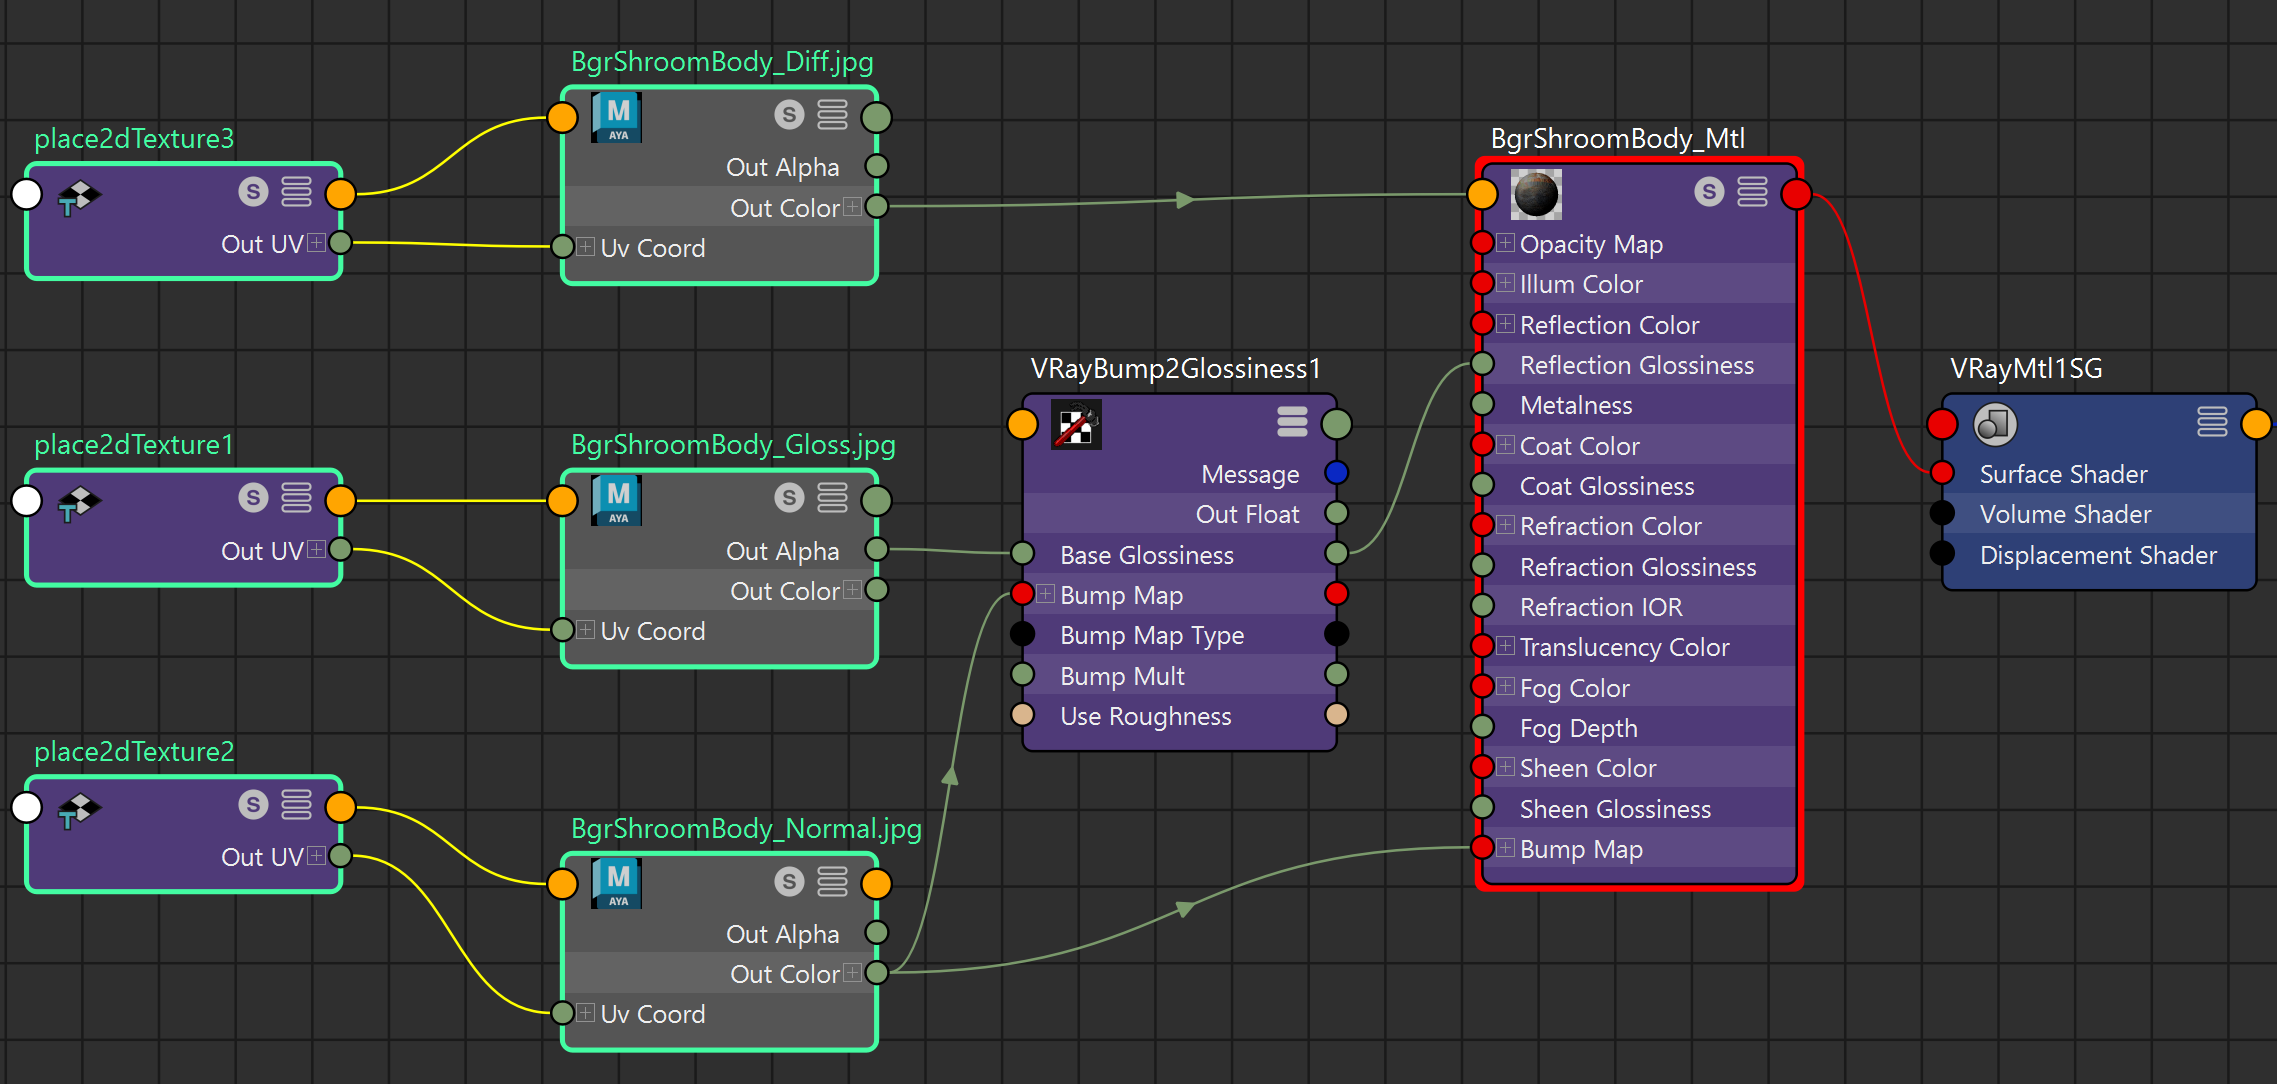This screenshot has height=1084, width=2277.
Task: Expand Bump Map on VRayBump2Glossiness1
Action: (1046, 594)
